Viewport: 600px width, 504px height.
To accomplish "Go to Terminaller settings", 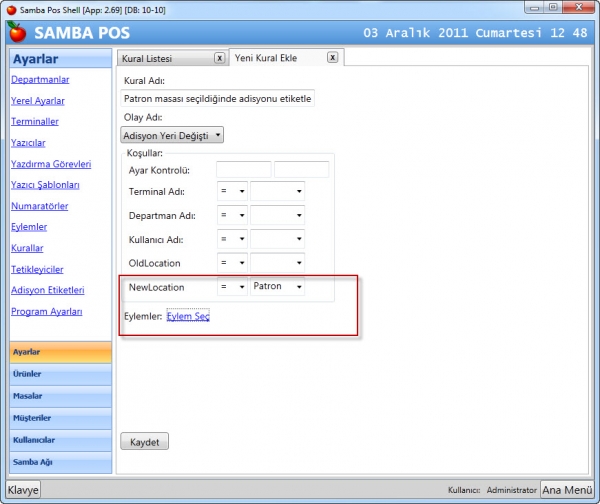I will 35,122.
